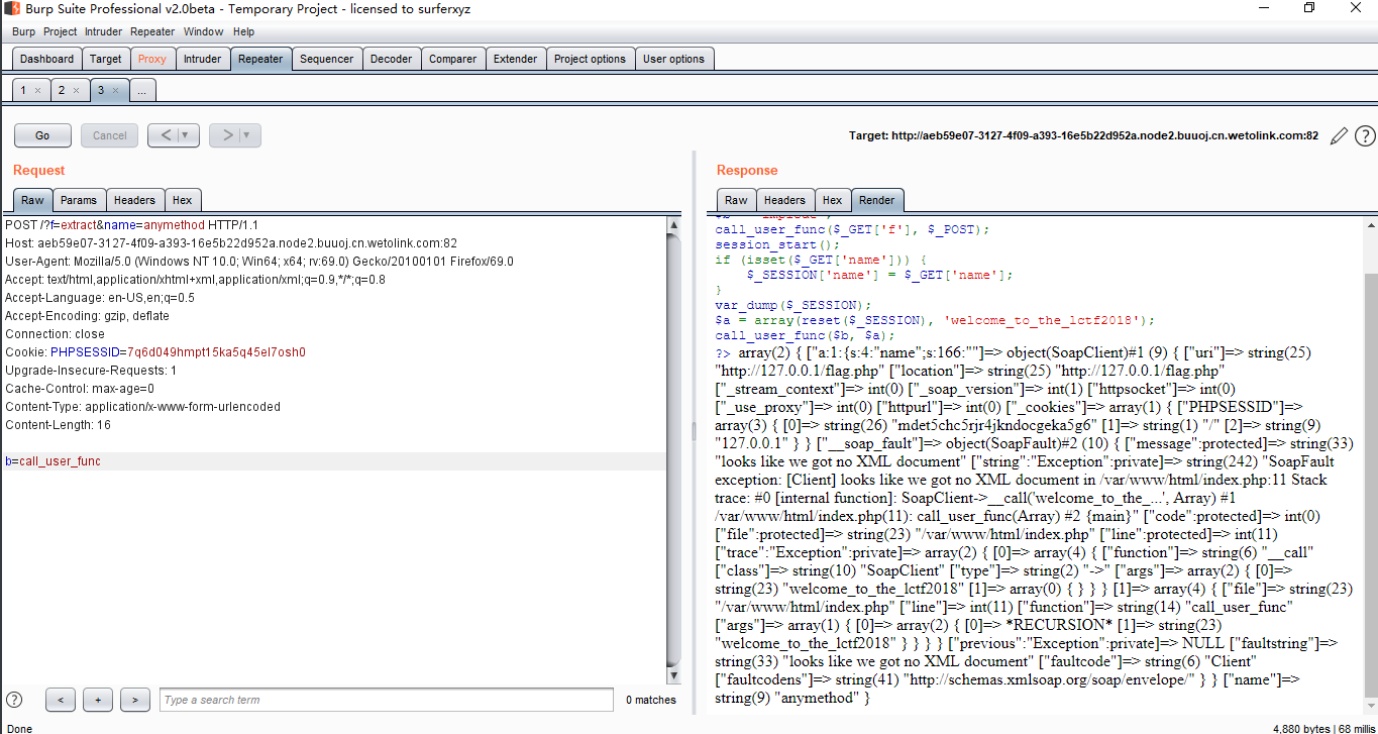Close repeater tab 3

(114, 90)
